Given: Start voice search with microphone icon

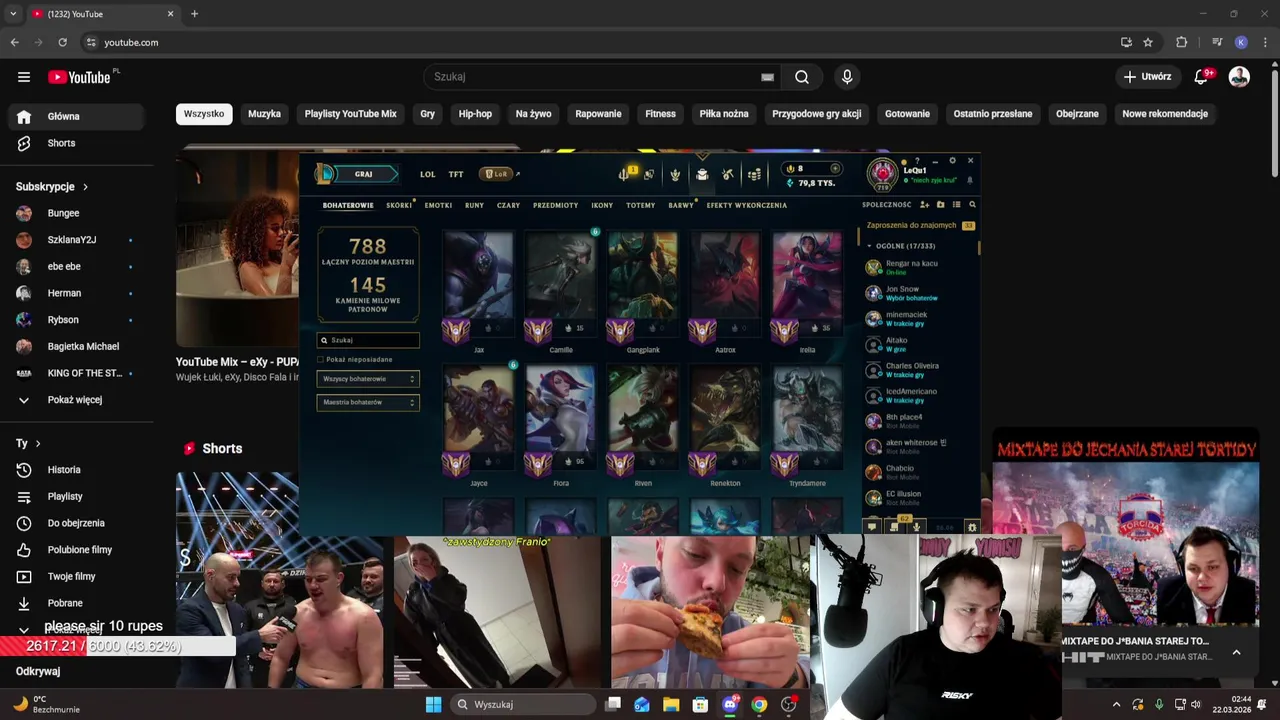Looking at the screenshot, I should (847, 77).
